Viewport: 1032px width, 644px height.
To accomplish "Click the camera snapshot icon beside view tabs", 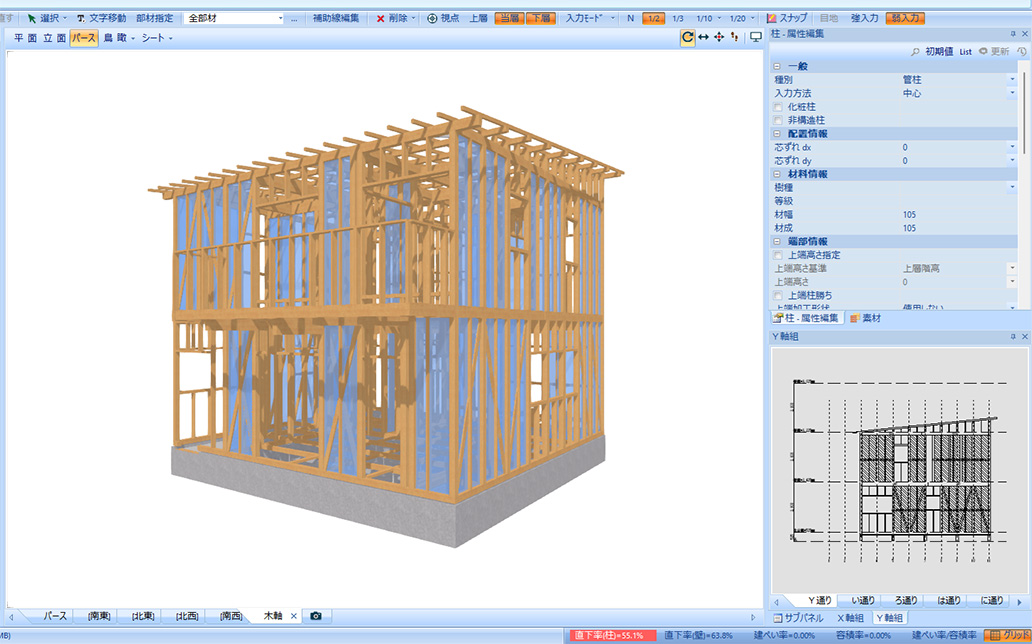I will click(x=316, y=616).
